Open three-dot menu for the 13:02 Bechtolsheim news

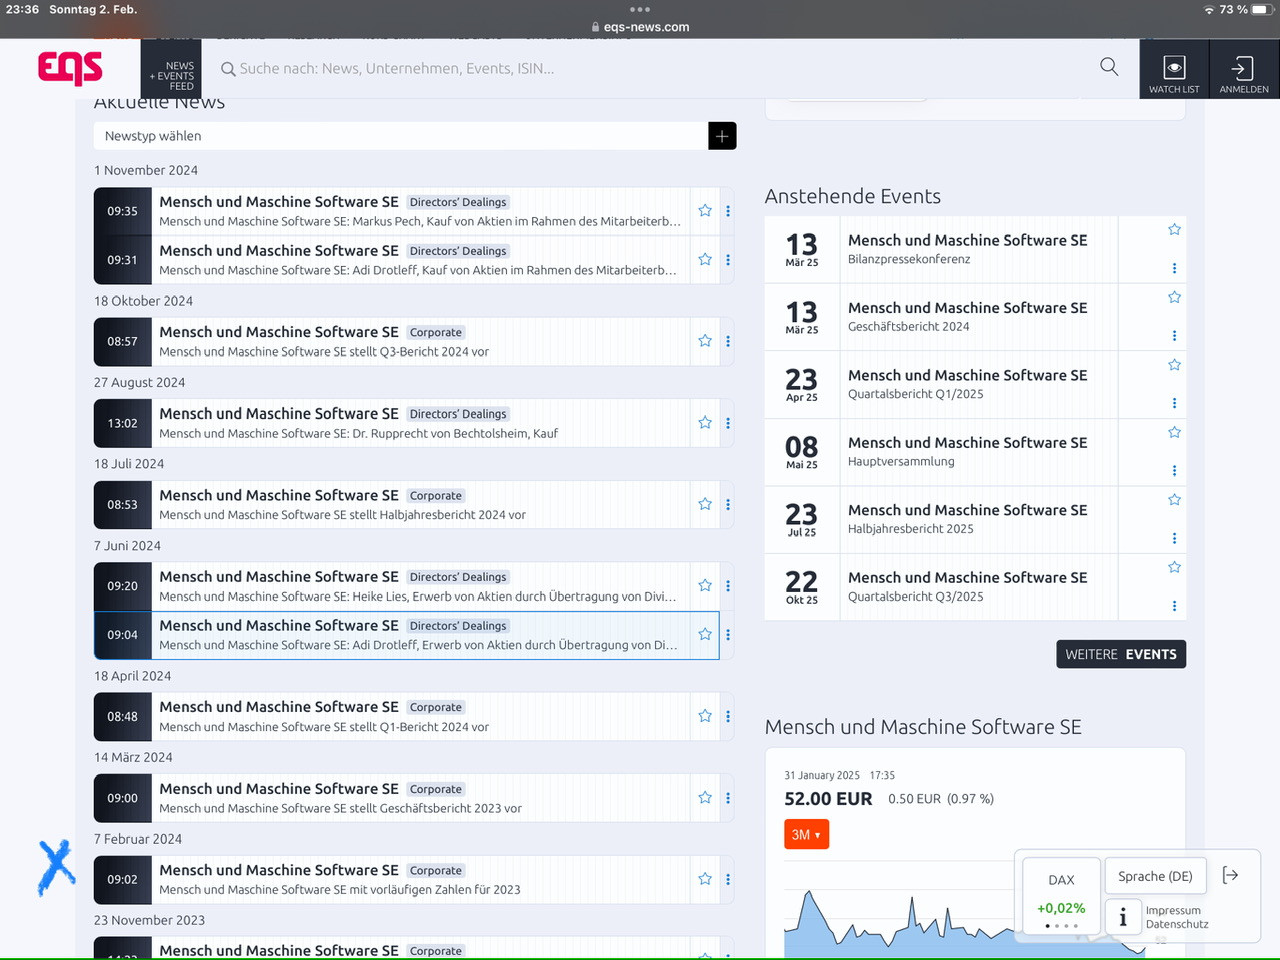[728, 423]
